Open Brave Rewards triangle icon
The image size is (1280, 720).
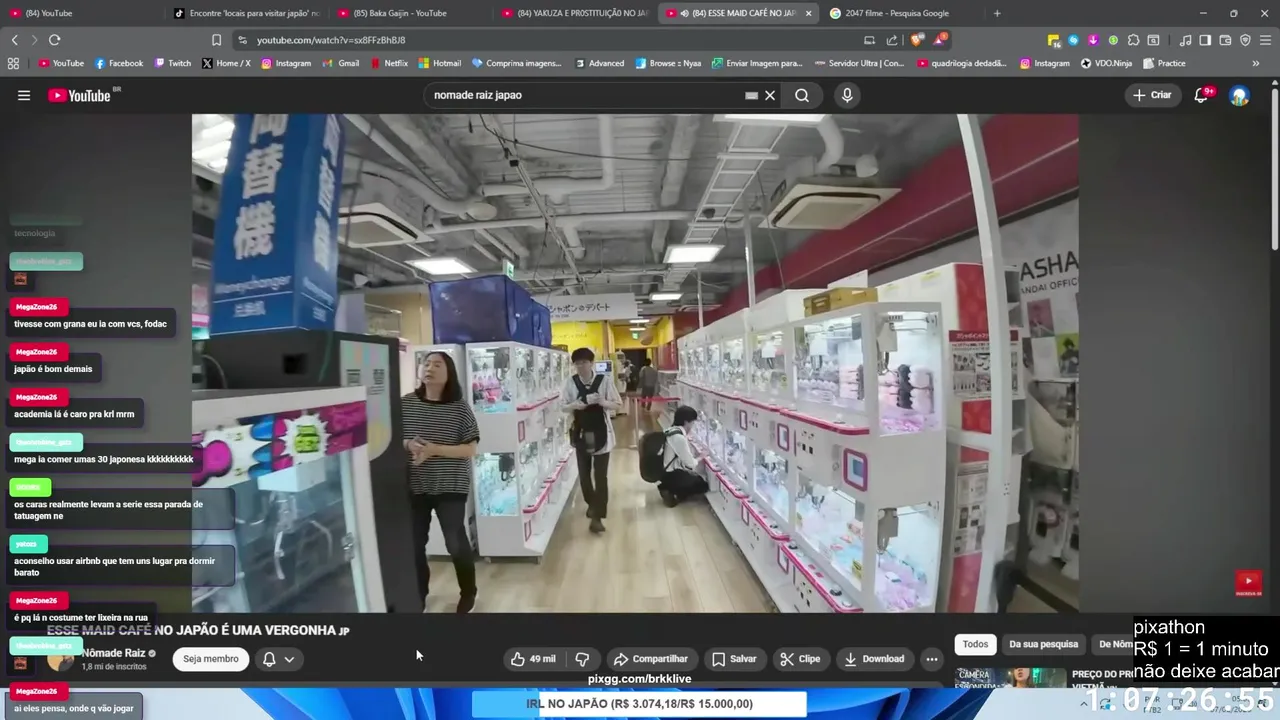[x=939, y=40]
